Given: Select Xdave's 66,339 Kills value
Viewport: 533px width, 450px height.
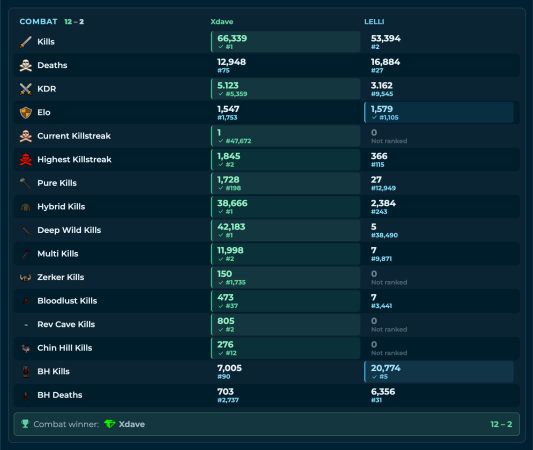Looking at the screenshot, I should [x=232, y=38].
